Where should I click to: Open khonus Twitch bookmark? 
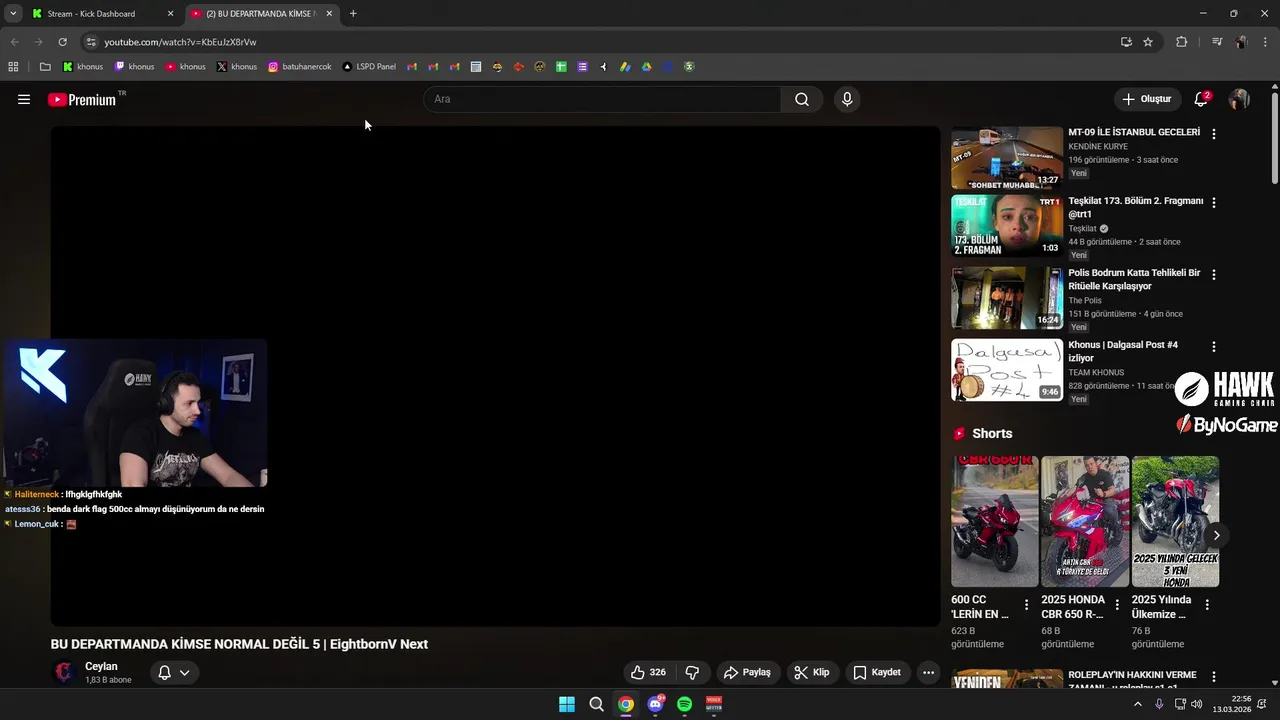click(x=135, y=67)
